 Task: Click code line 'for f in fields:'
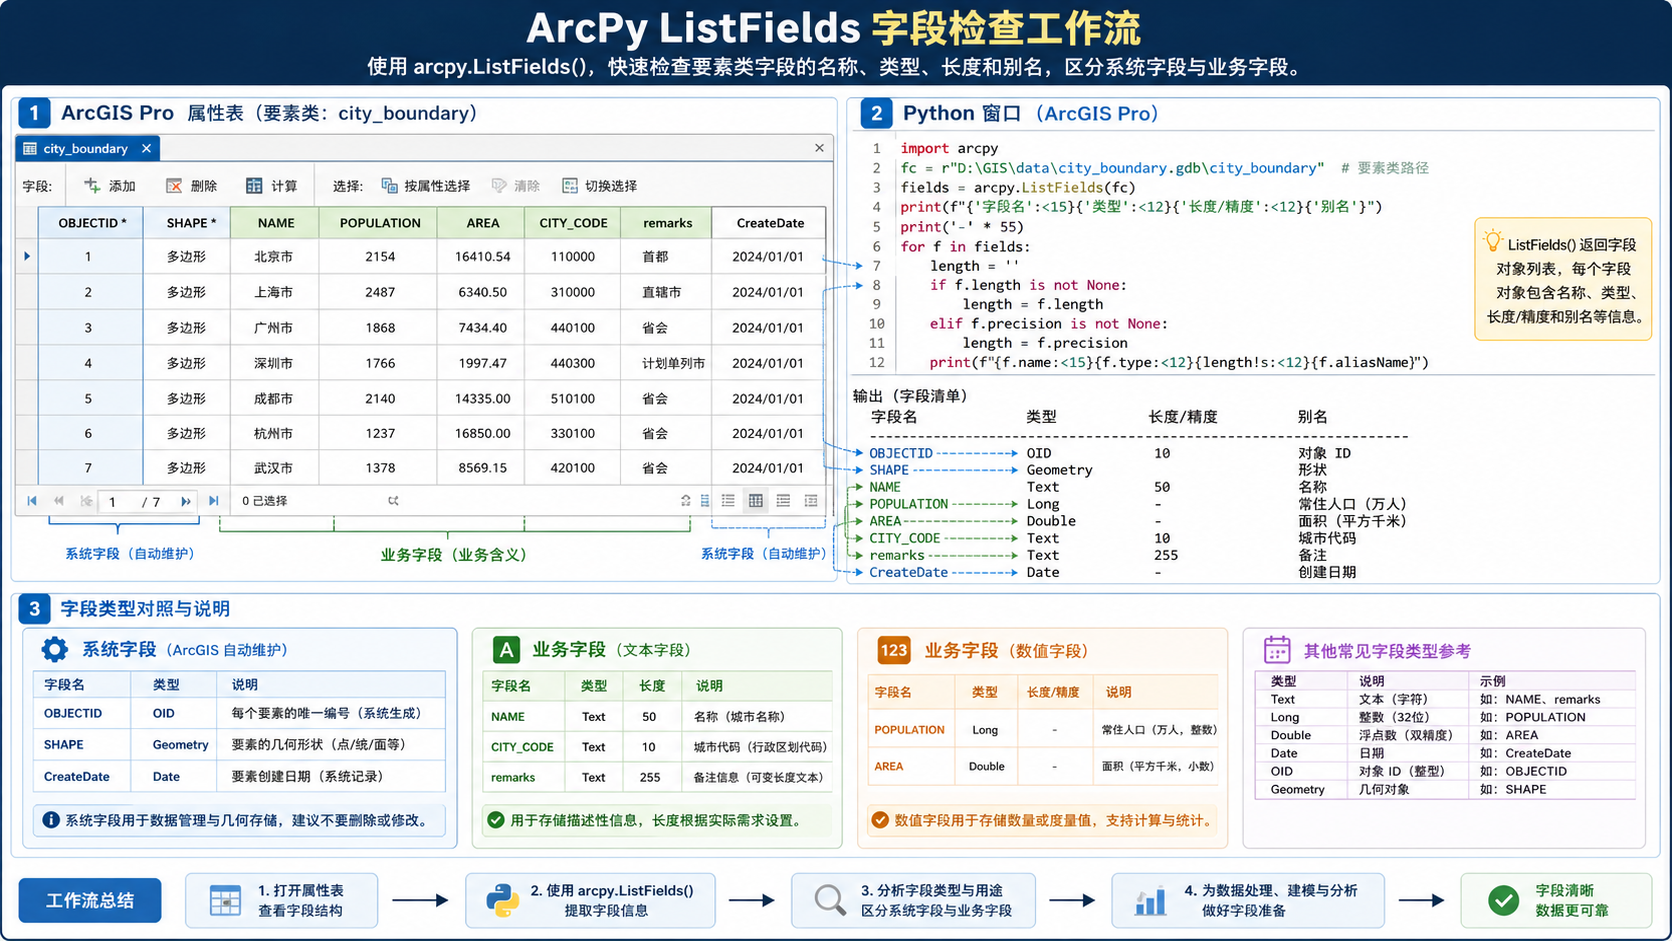tap(965, 246)
